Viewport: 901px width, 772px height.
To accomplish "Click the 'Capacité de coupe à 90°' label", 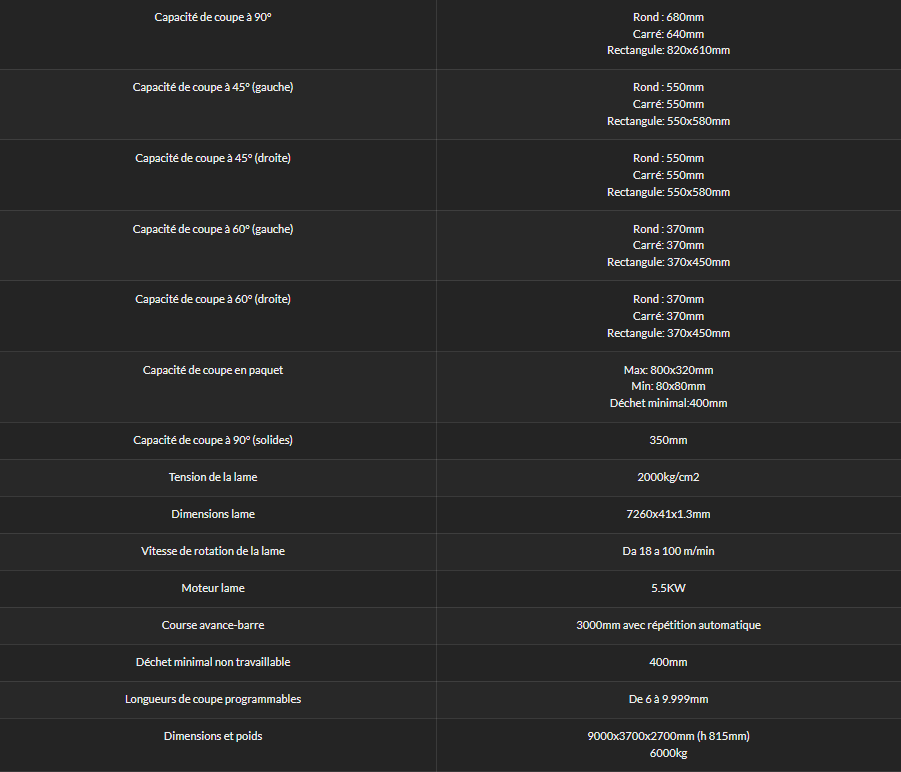I will pos(213,17).
